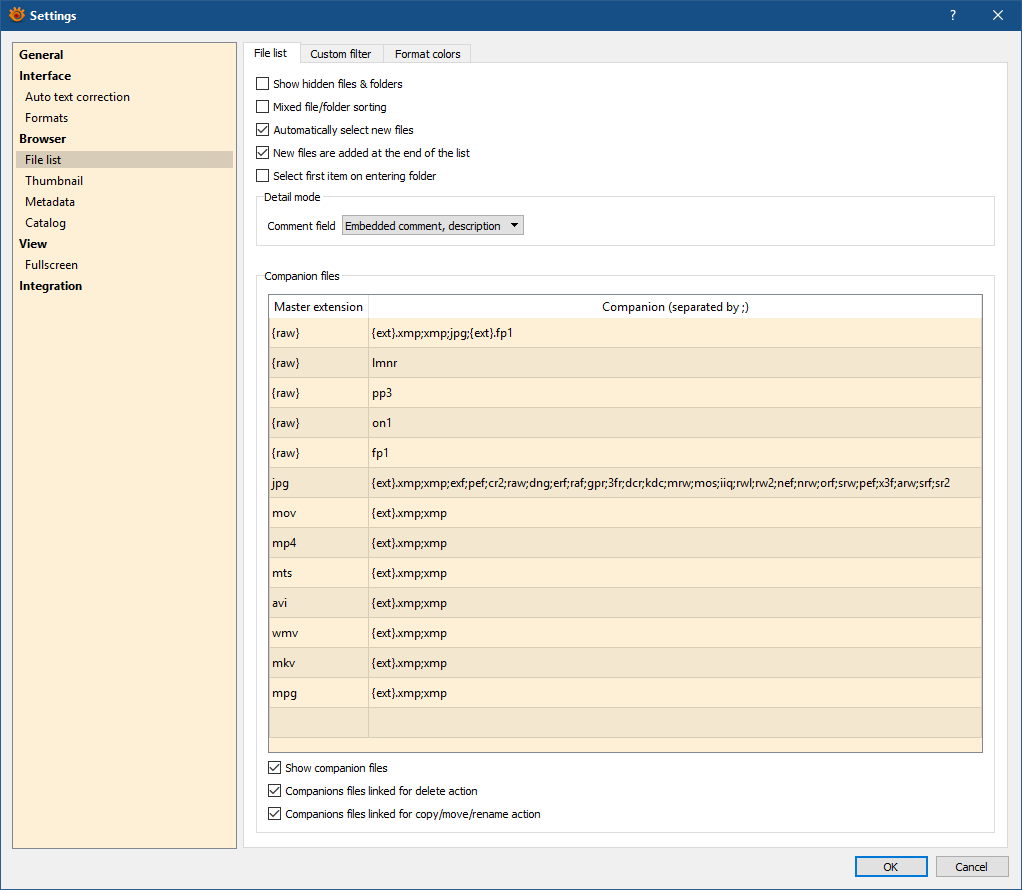
Task: Toggle Mixed file/folder sorting checkbox
Action: tap(263, 107)
